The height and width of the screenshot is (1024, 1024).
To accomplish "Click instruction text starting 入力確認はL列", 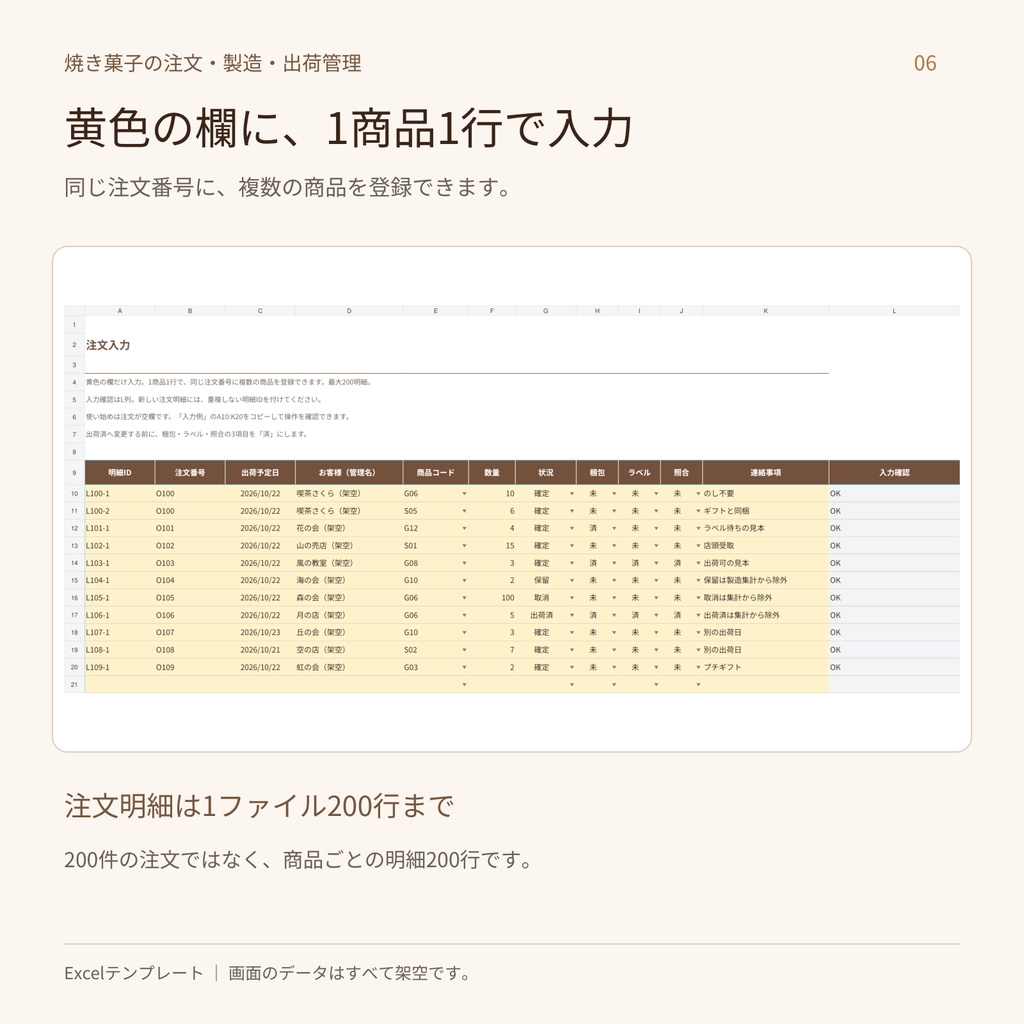I will 204,399.
